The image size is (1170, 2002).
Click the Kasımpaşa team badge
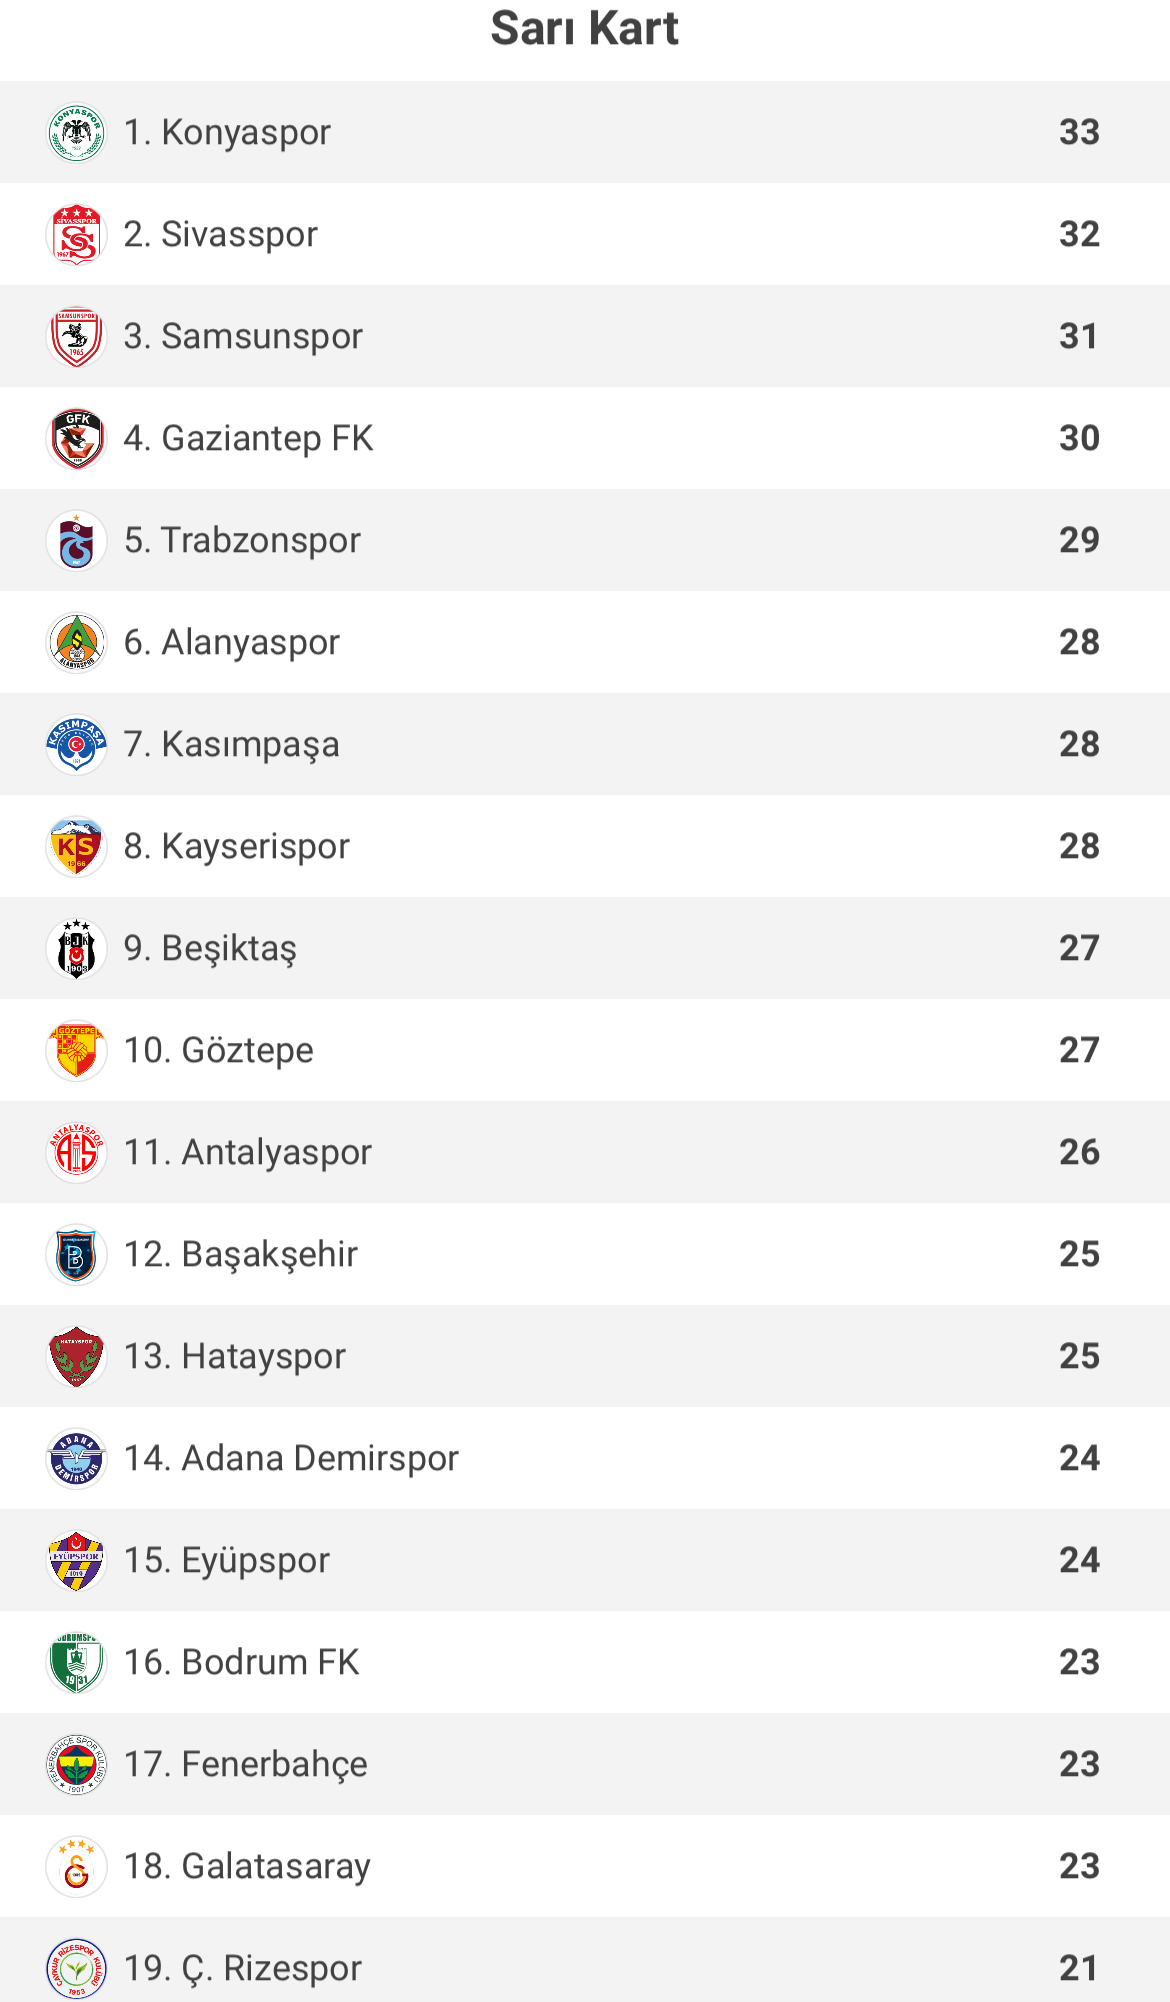(x=77, y=744)
